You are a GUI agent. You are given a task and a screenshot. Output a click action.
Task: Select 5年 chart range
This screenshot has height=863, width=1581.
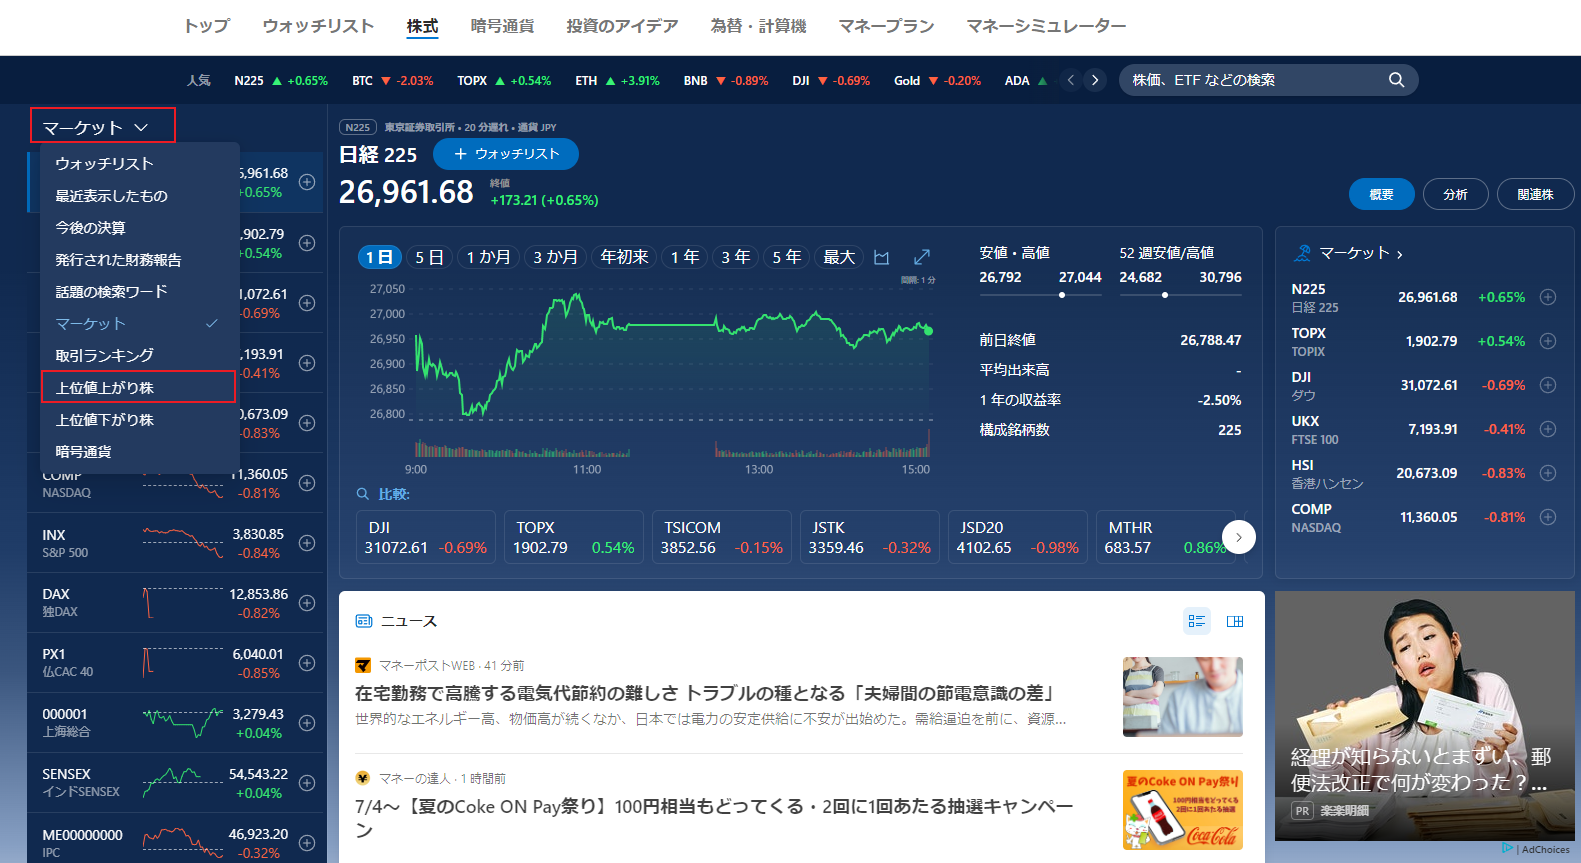click(787, 258)
